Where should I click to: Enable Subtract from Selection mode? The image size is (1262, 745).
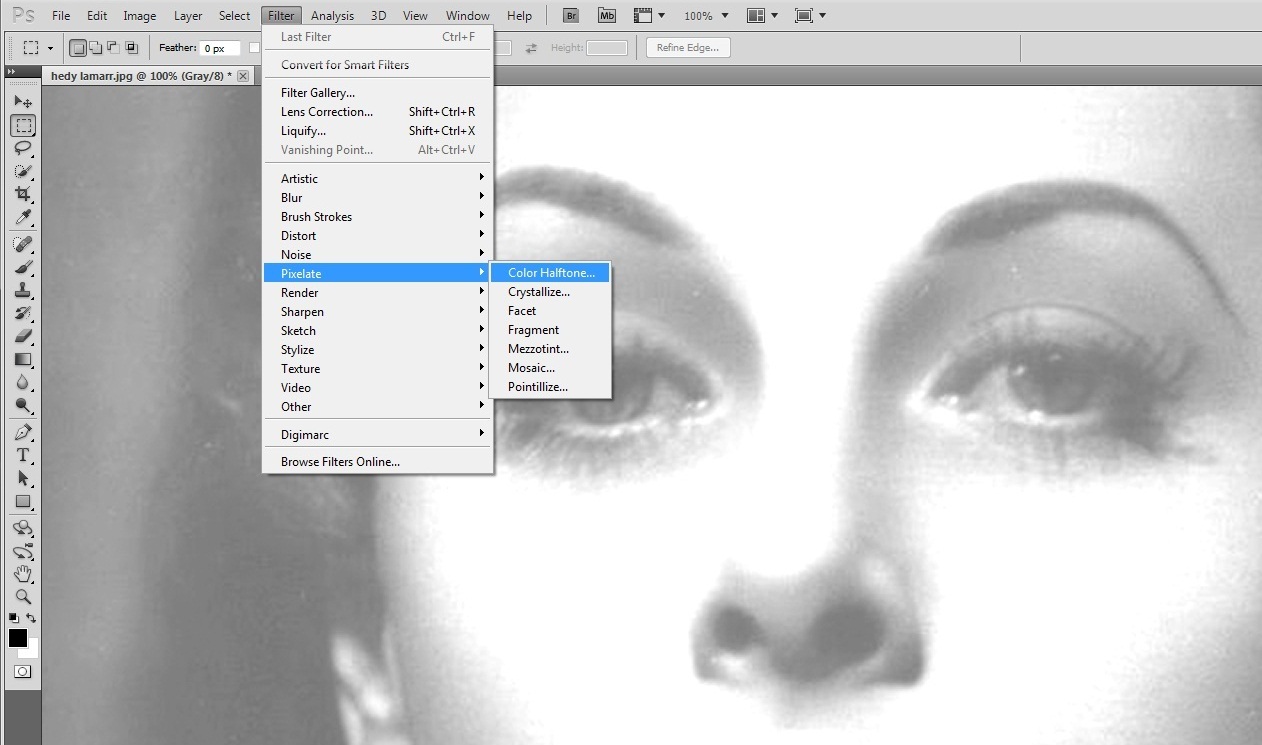pos(112,48)
